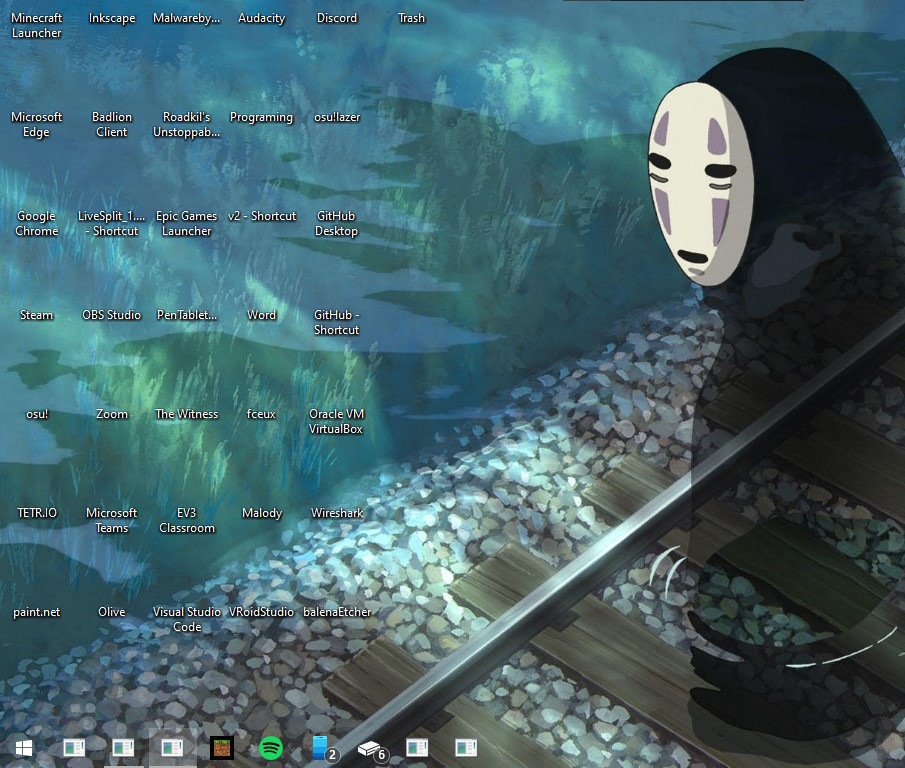Screen dimensions: 905x768
Task: Open balenaEtcher
Action: 336,611
